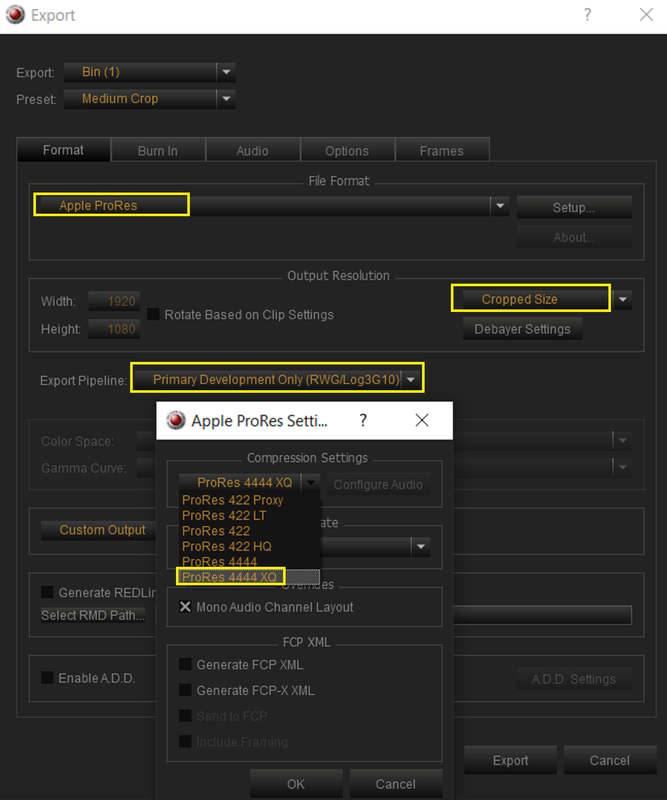Open help question mark in Export window
This screenshot has width=667, height=800.
pos(587,14)
